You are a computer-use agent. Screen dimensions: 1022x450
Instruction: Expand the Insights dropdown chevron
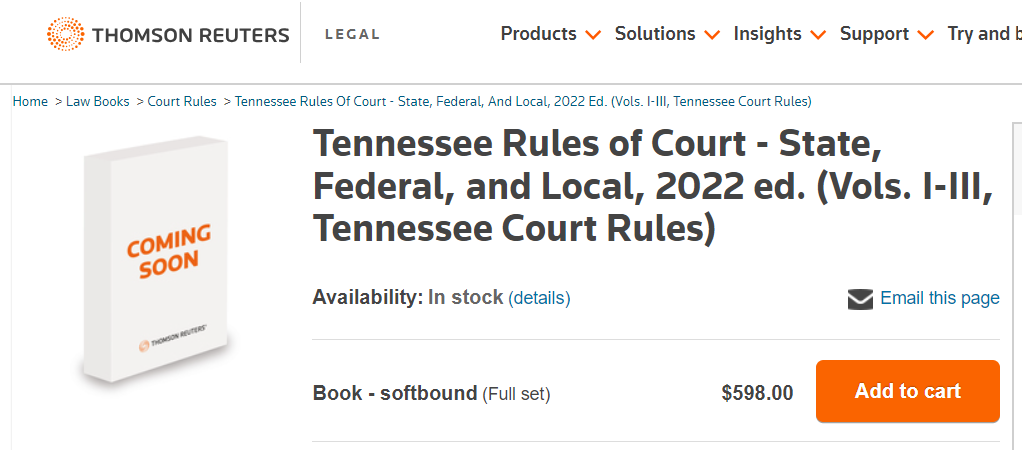(818, 35)
